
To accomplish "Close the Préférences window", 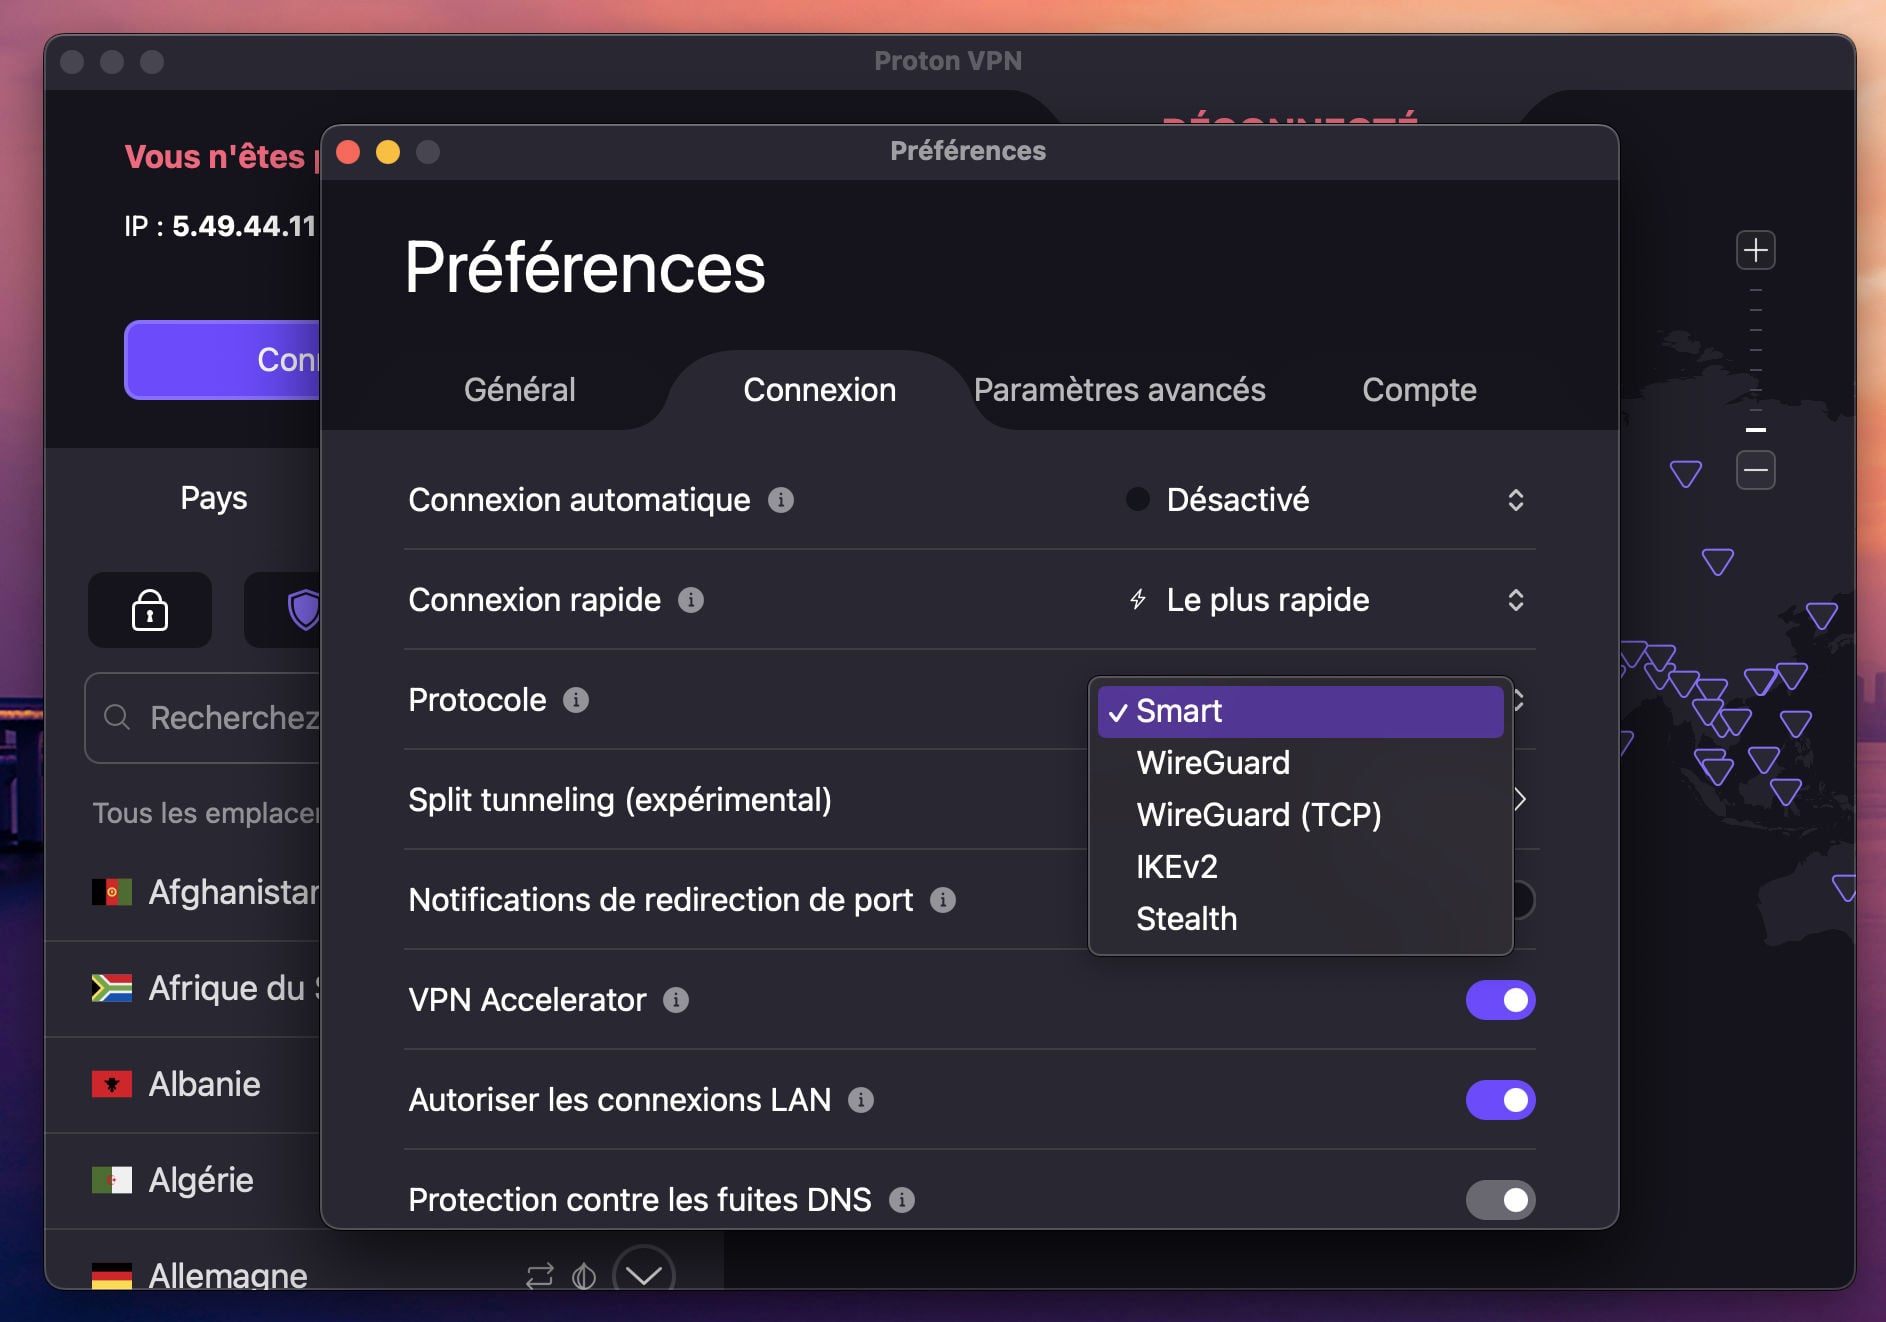I will coord(348,152).
